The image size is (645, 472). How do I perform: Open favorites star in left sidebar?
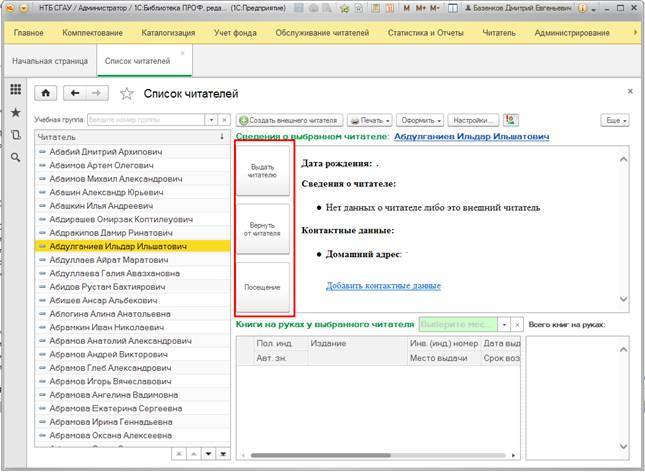click(15, 112)
